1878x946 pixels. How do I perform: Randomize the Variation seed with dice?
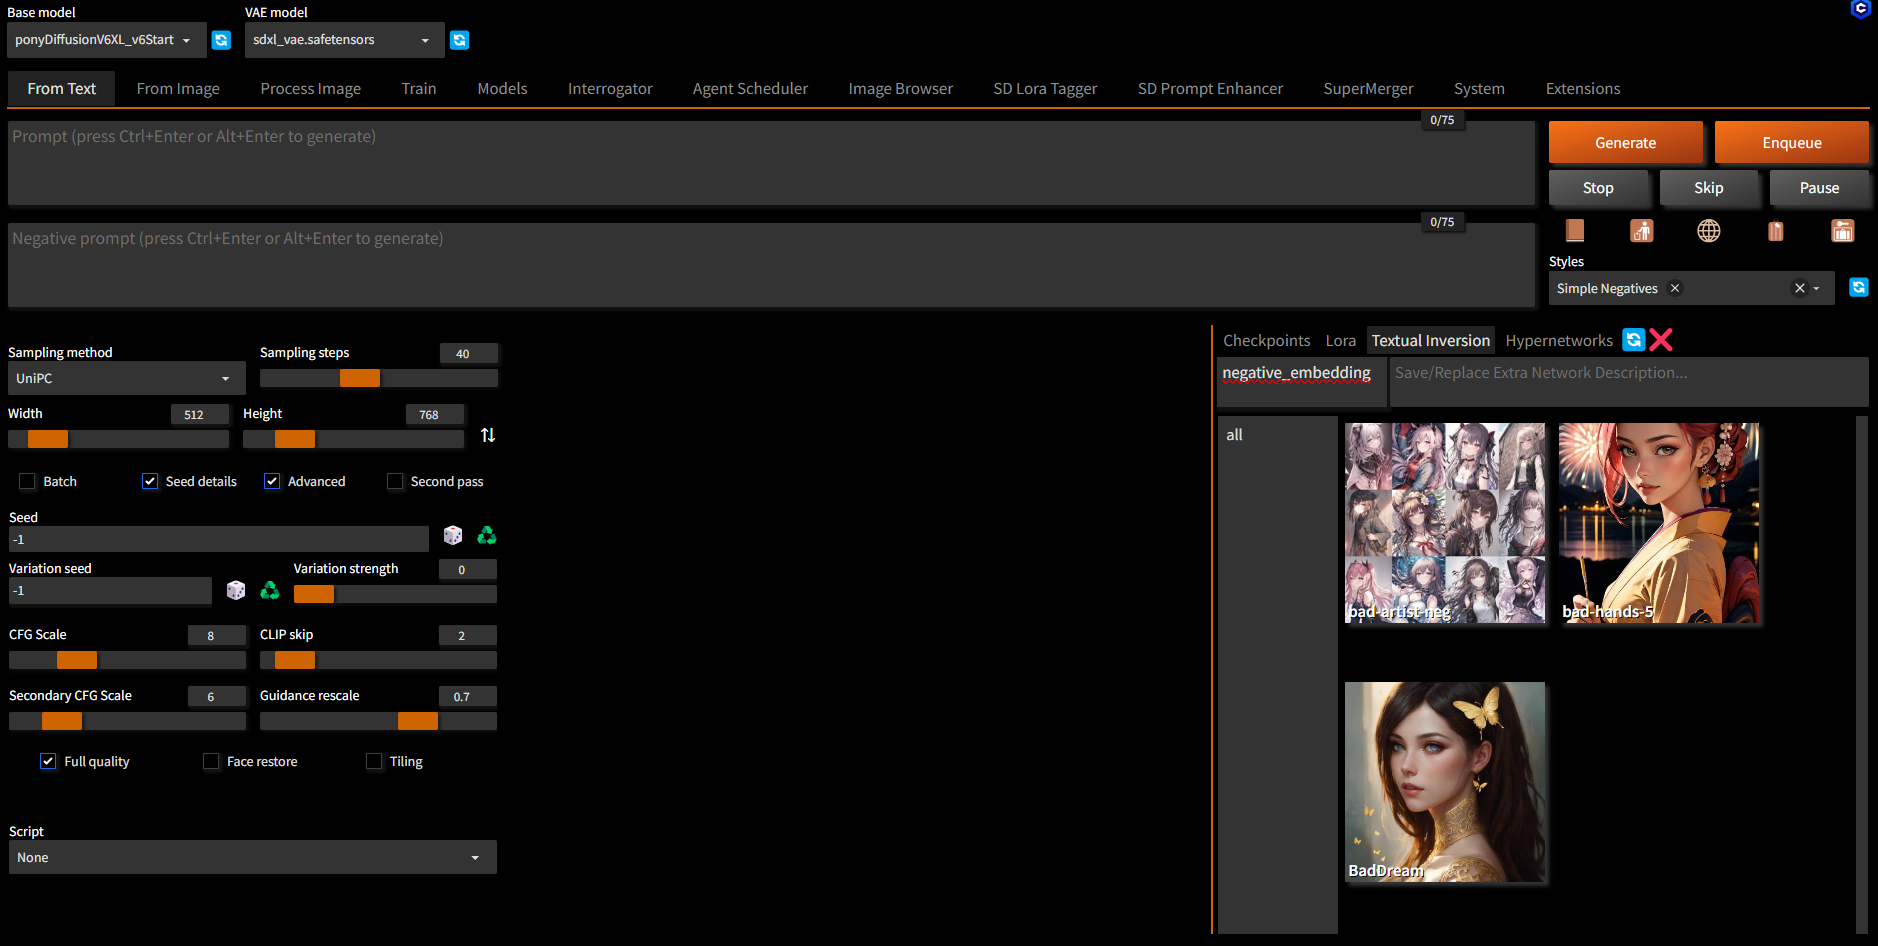click(x=236, y=590)
